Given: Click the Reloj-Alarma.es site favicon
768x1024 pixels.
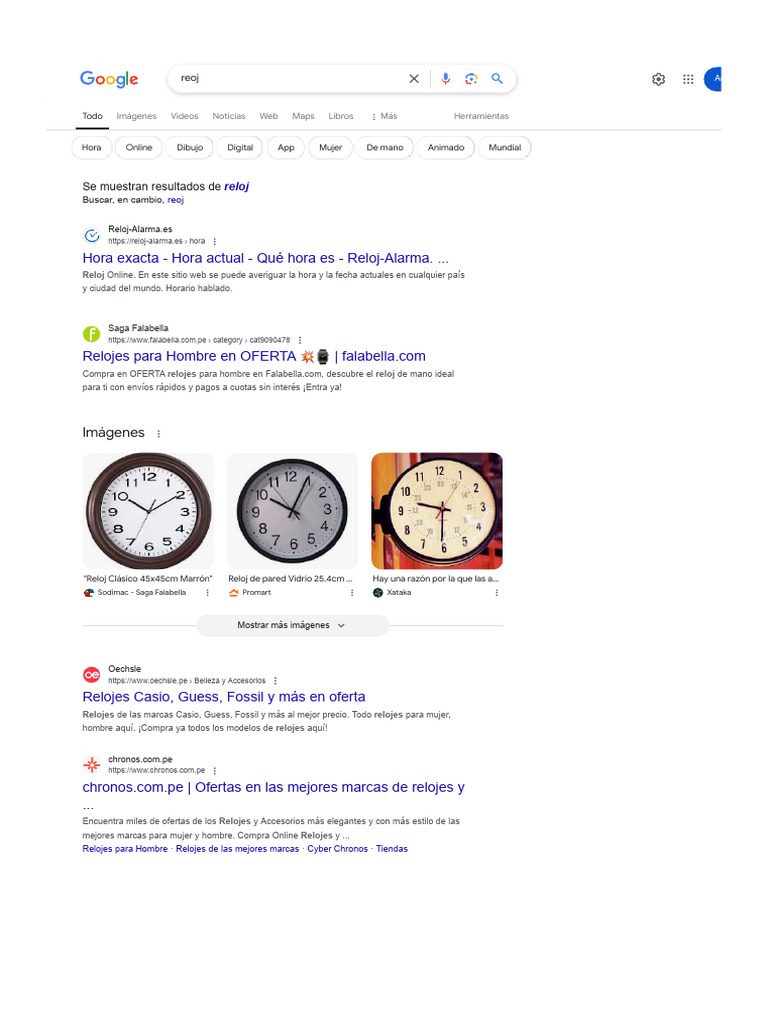Looking at the screenshot, I should pos(91,235).
